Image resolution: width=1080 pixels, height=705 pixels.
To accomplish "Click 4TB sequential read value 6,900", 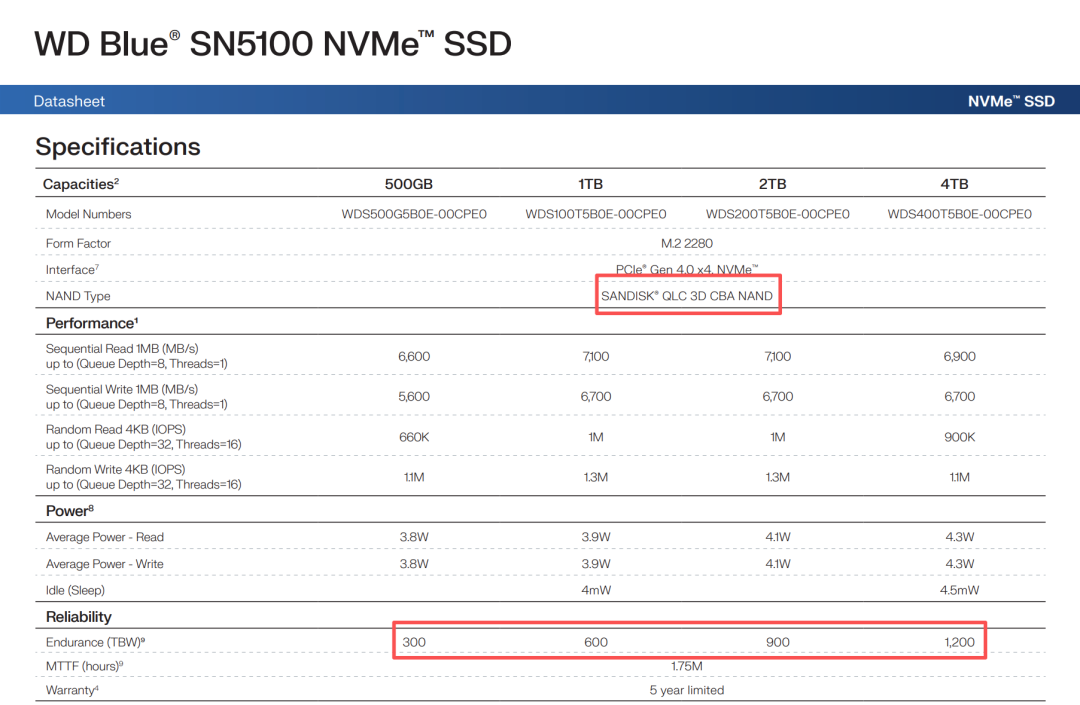I will (959, 357).
